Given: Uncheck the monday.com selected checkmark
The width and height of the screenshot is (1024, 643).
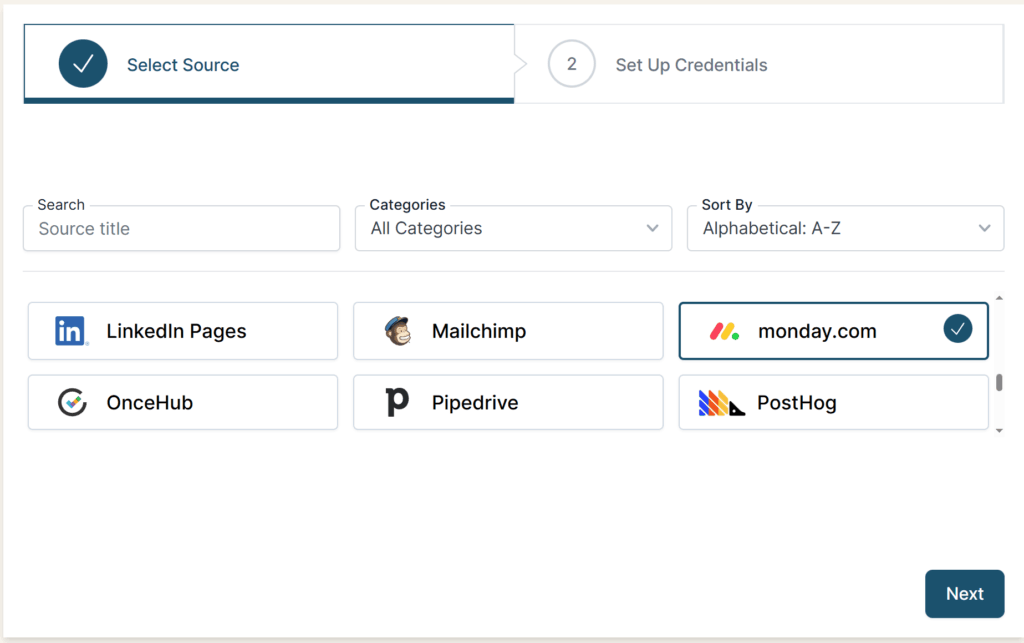Looking at the screenshot, I should [x=957, y=328].
